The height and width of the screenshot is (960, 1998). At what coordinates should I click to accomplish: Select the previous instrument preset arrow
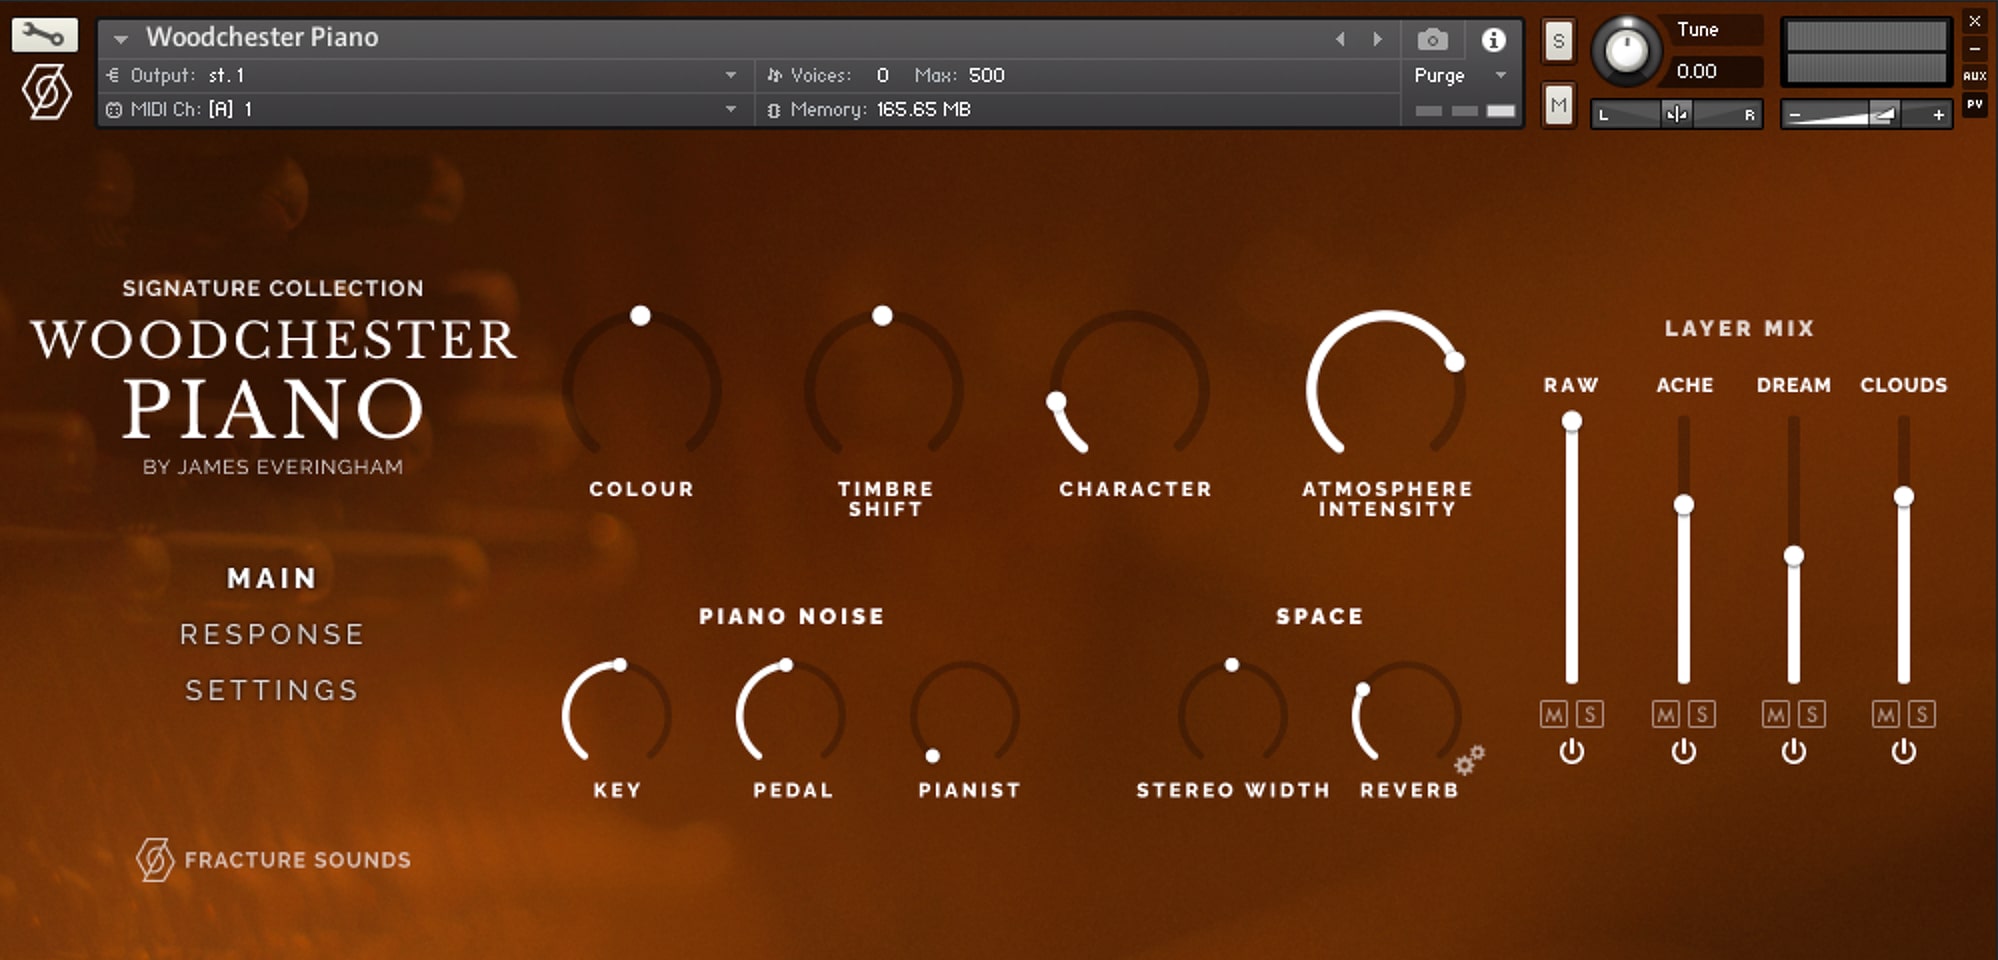pos(1340,40)
